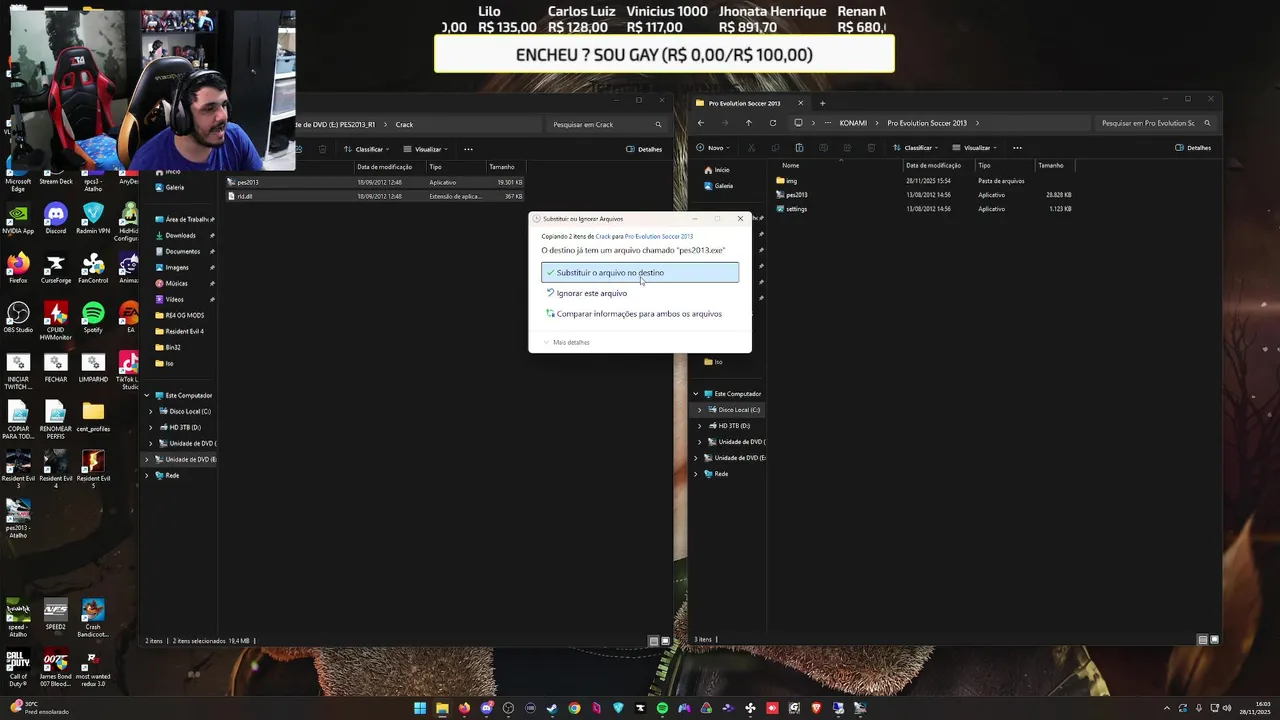Viewport: 1280px width, 720px height.
Task: Expand Rede in Crack window tree
Action: 147,475
